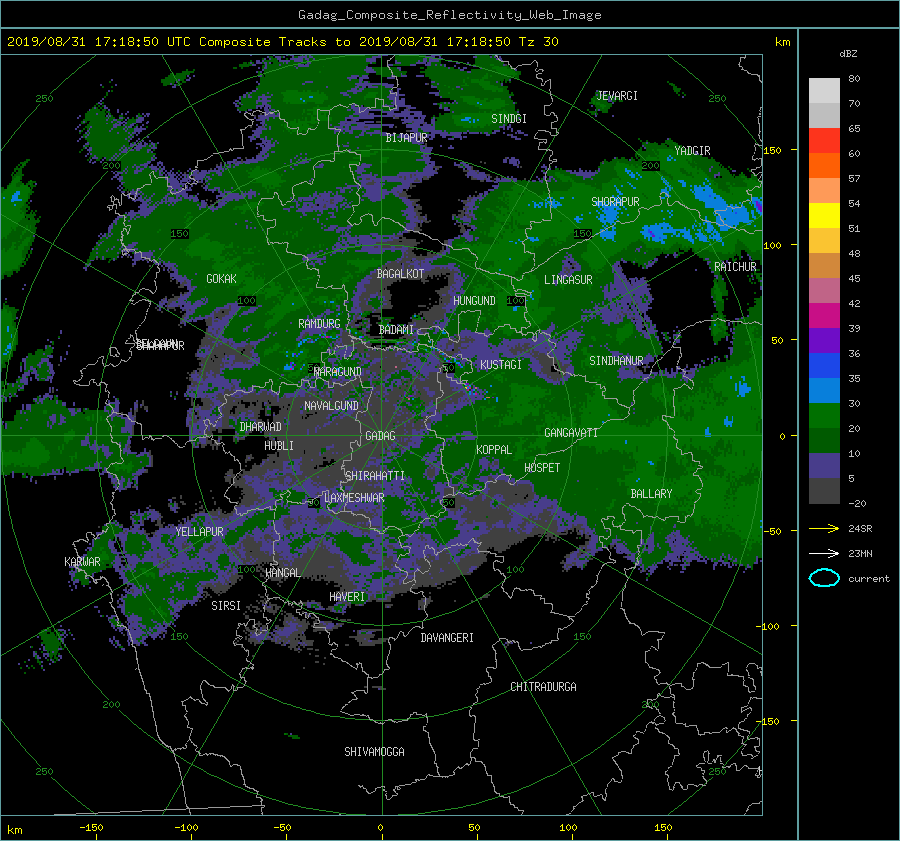Click the RAICHUR city label
900x841 pixels.
(735, 266)
